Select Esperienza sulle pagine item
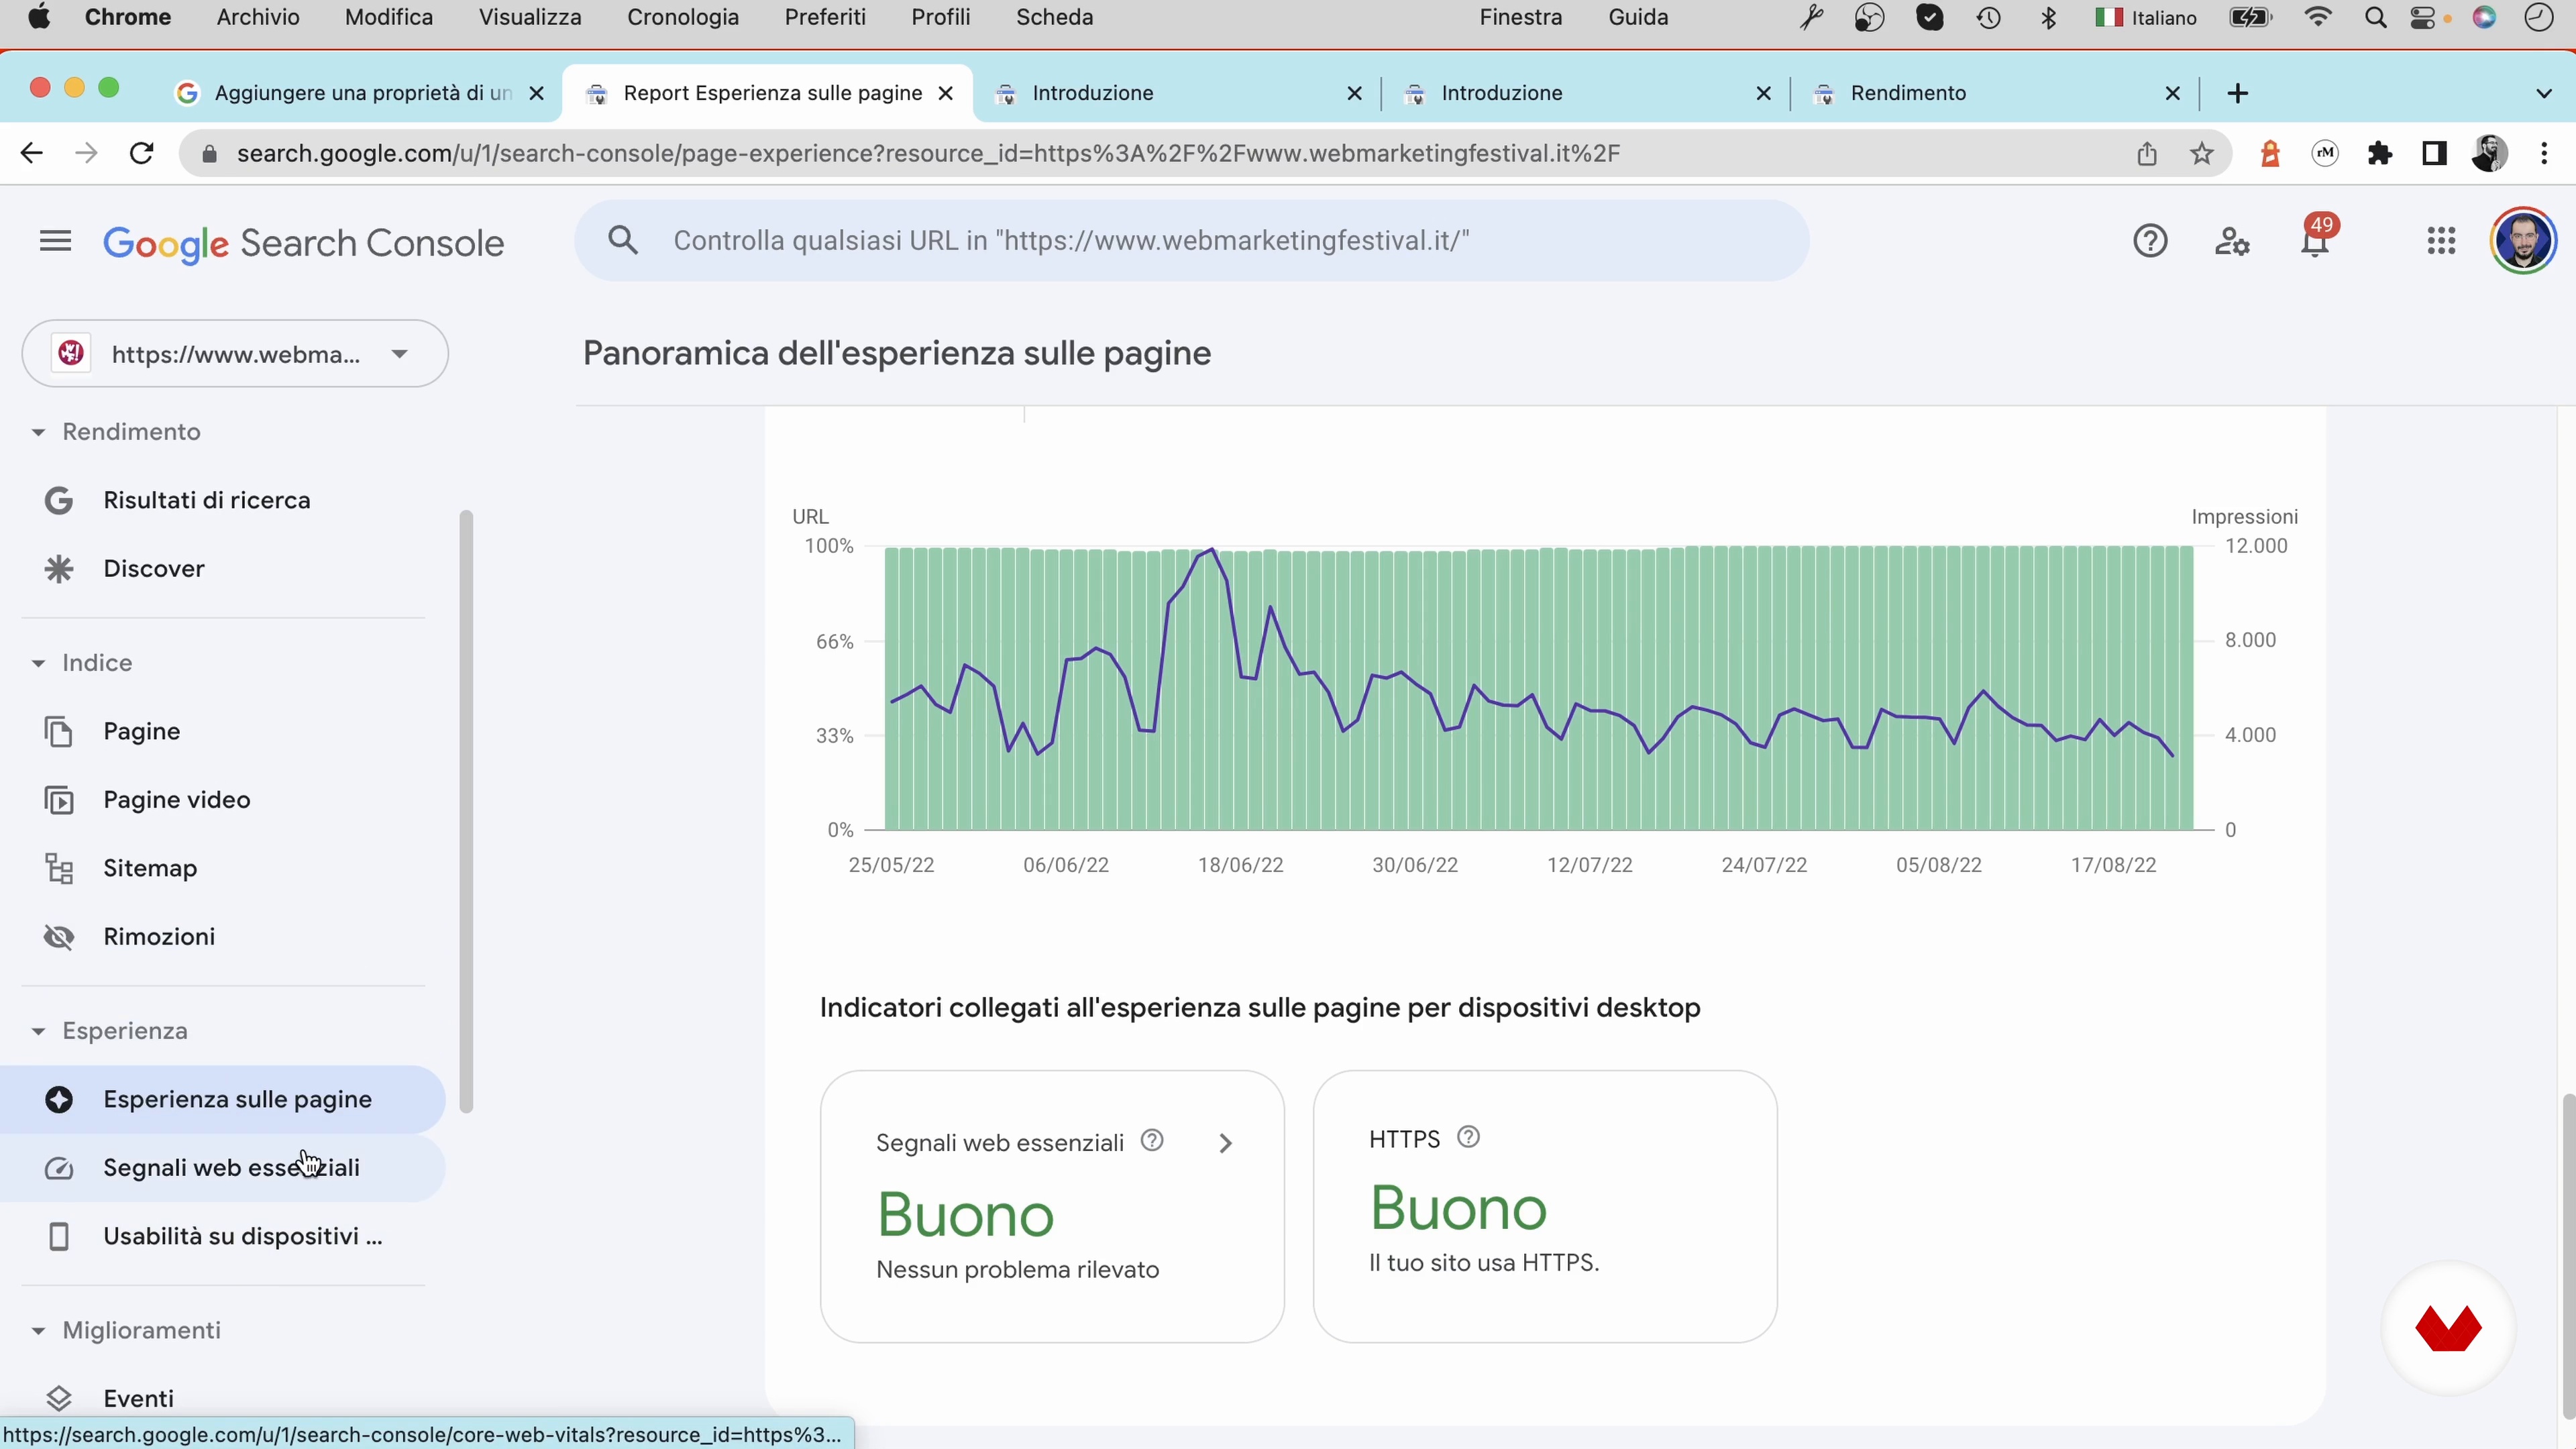2576x1449 pixels. point(222,1099)
